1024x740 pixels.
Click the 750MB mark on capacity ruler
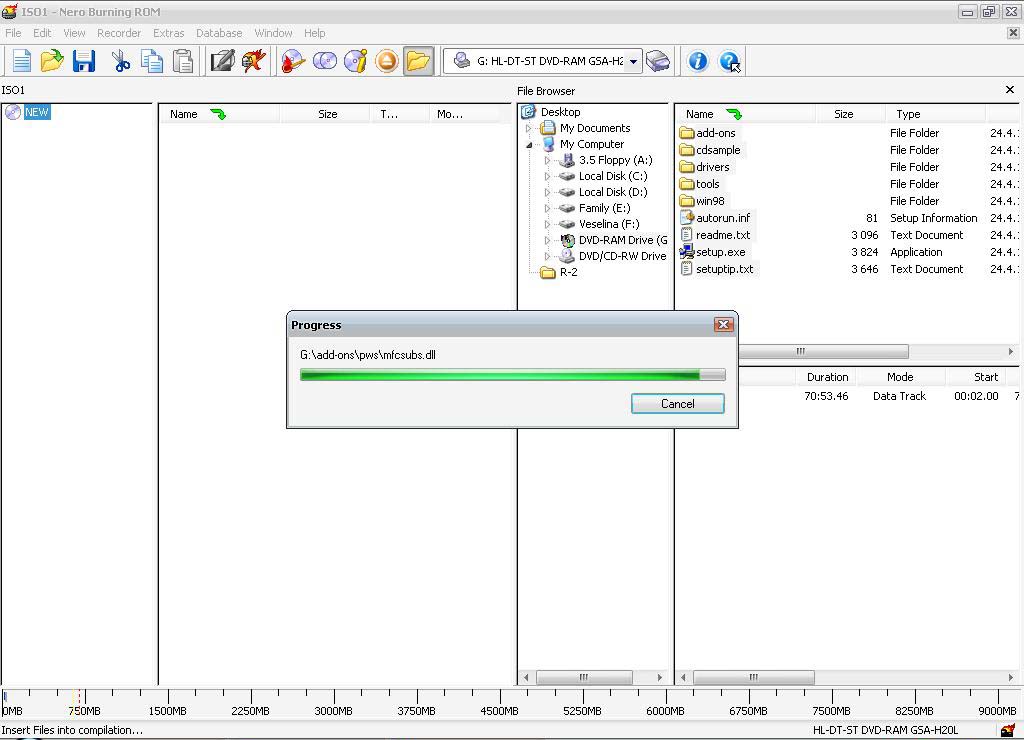(85, 711)
